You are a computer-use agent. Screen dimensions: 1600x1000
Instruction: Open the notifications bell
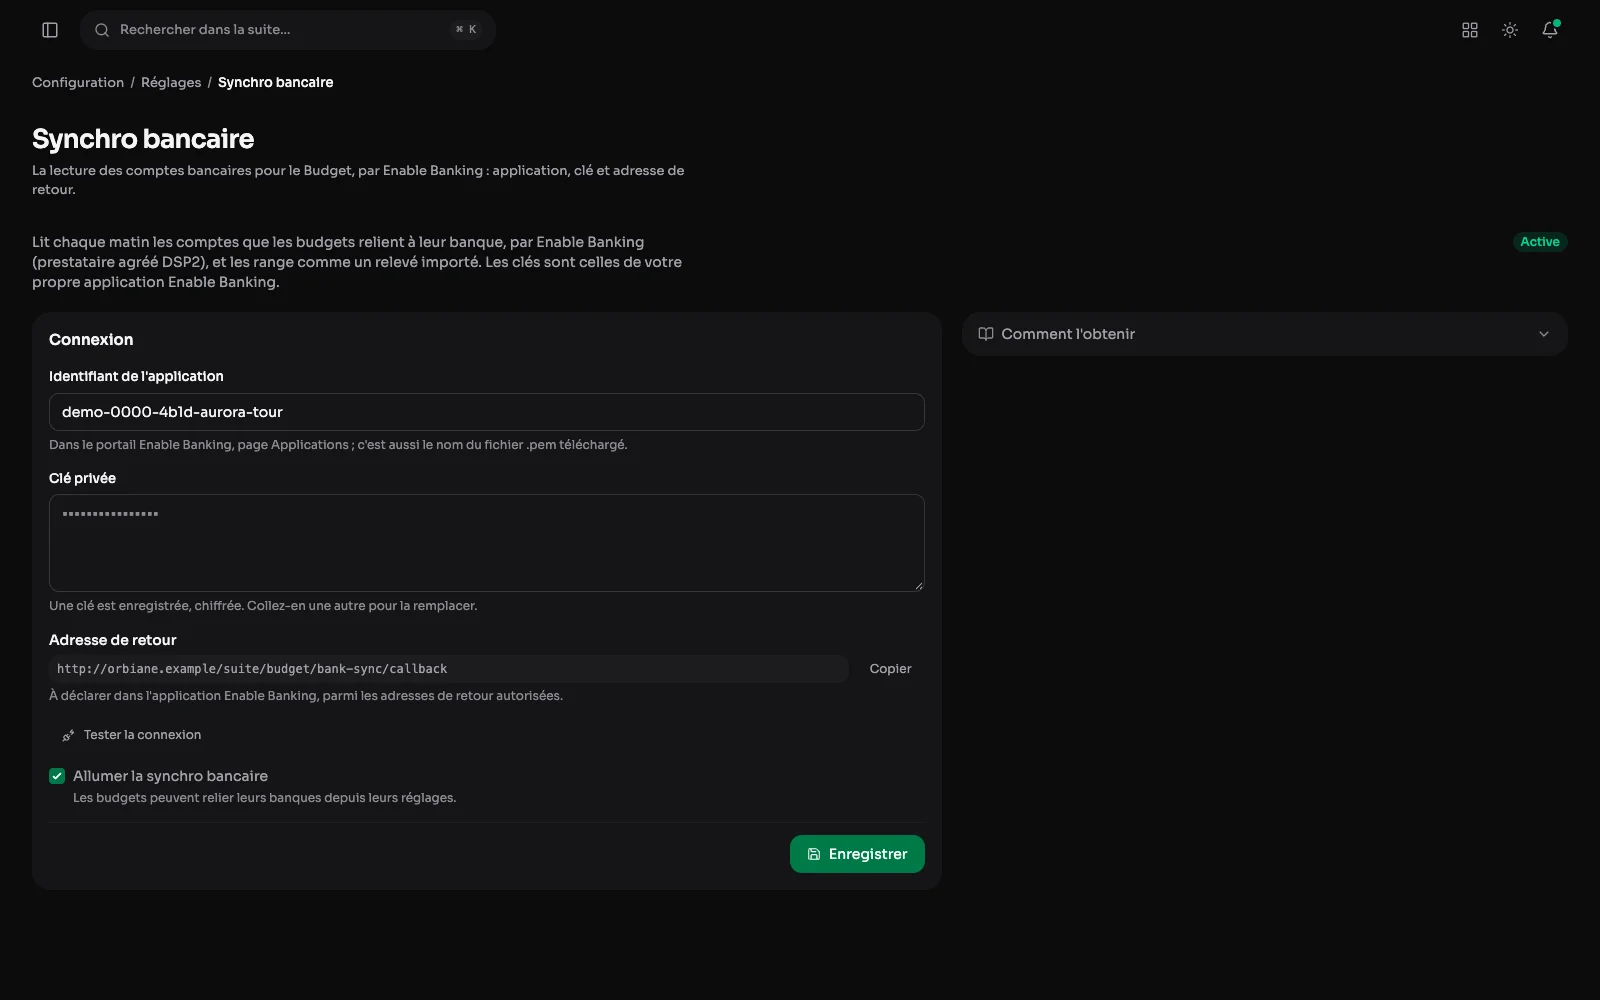1550,30
